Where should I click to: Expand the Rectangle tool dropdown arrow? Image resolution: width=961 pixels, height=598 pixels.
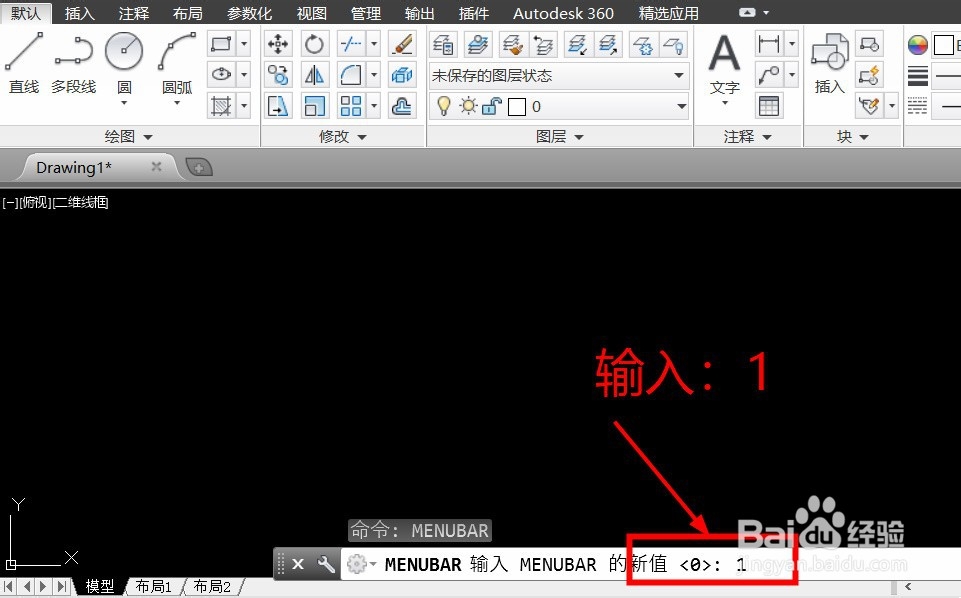(244, 44)
